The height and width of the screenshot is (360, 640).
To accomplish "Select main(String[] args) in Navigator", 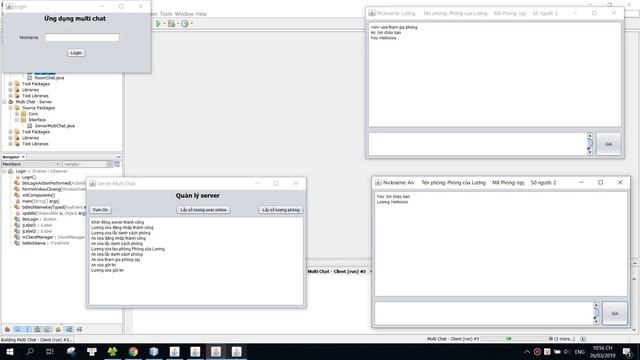I will pos(40,201).
